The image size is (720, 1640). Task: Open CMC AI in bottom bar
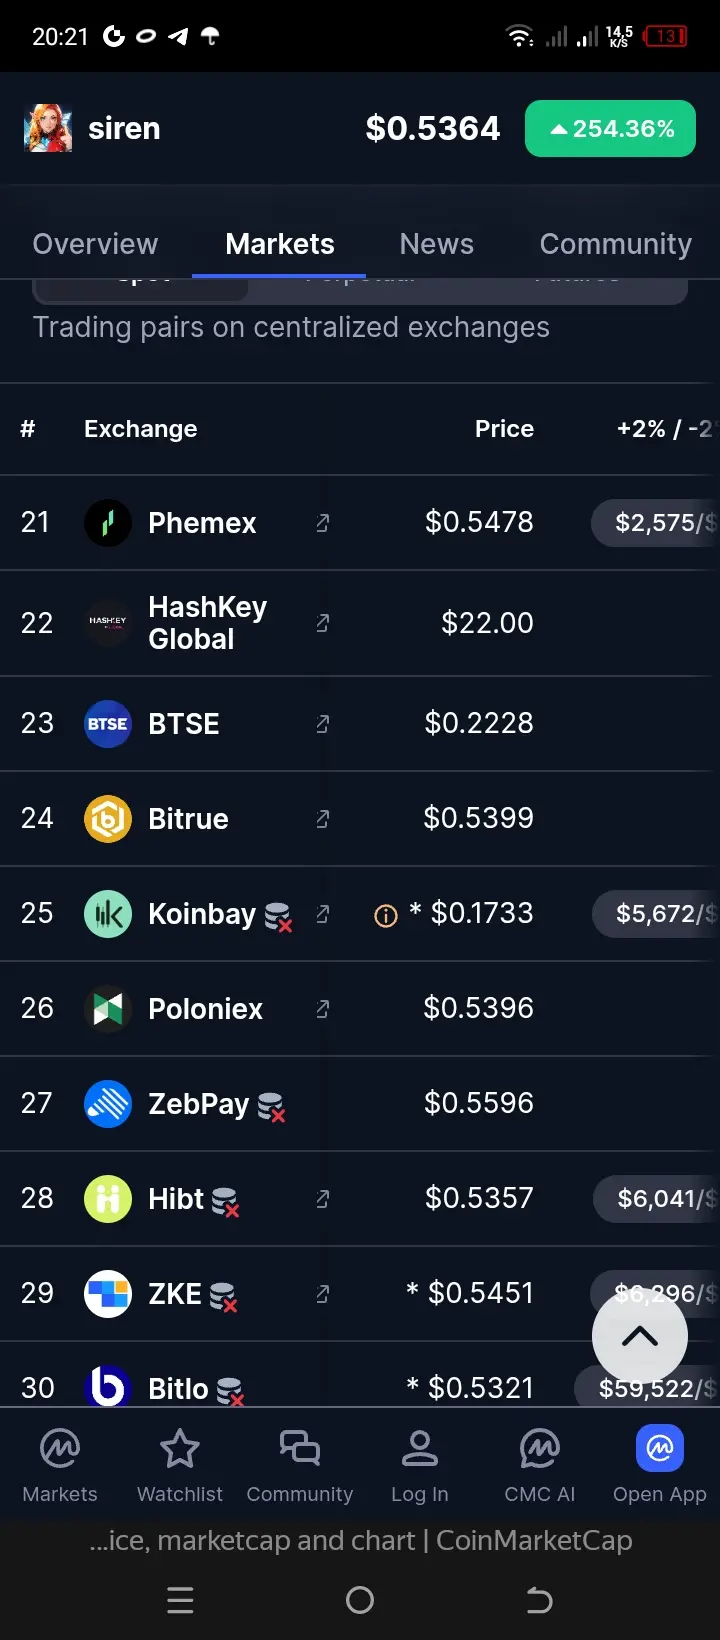click(540, 1449)
